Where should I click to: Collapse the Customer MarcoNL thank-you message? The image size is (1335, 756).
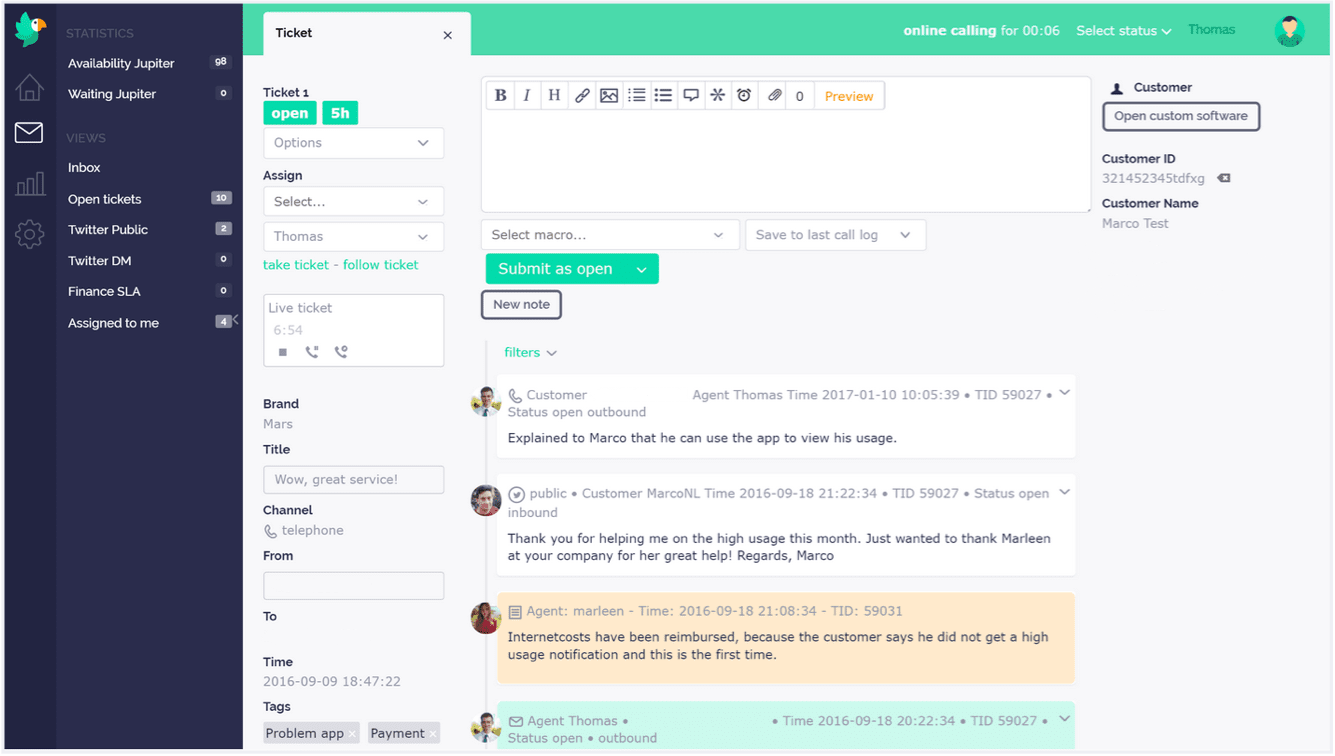tap(1063, 491)
